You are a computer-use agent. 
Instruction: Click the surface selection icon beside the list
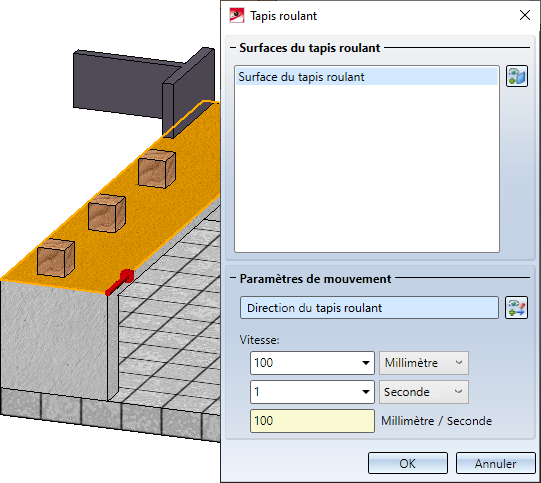pyautogui.click(x=517, y=76)
